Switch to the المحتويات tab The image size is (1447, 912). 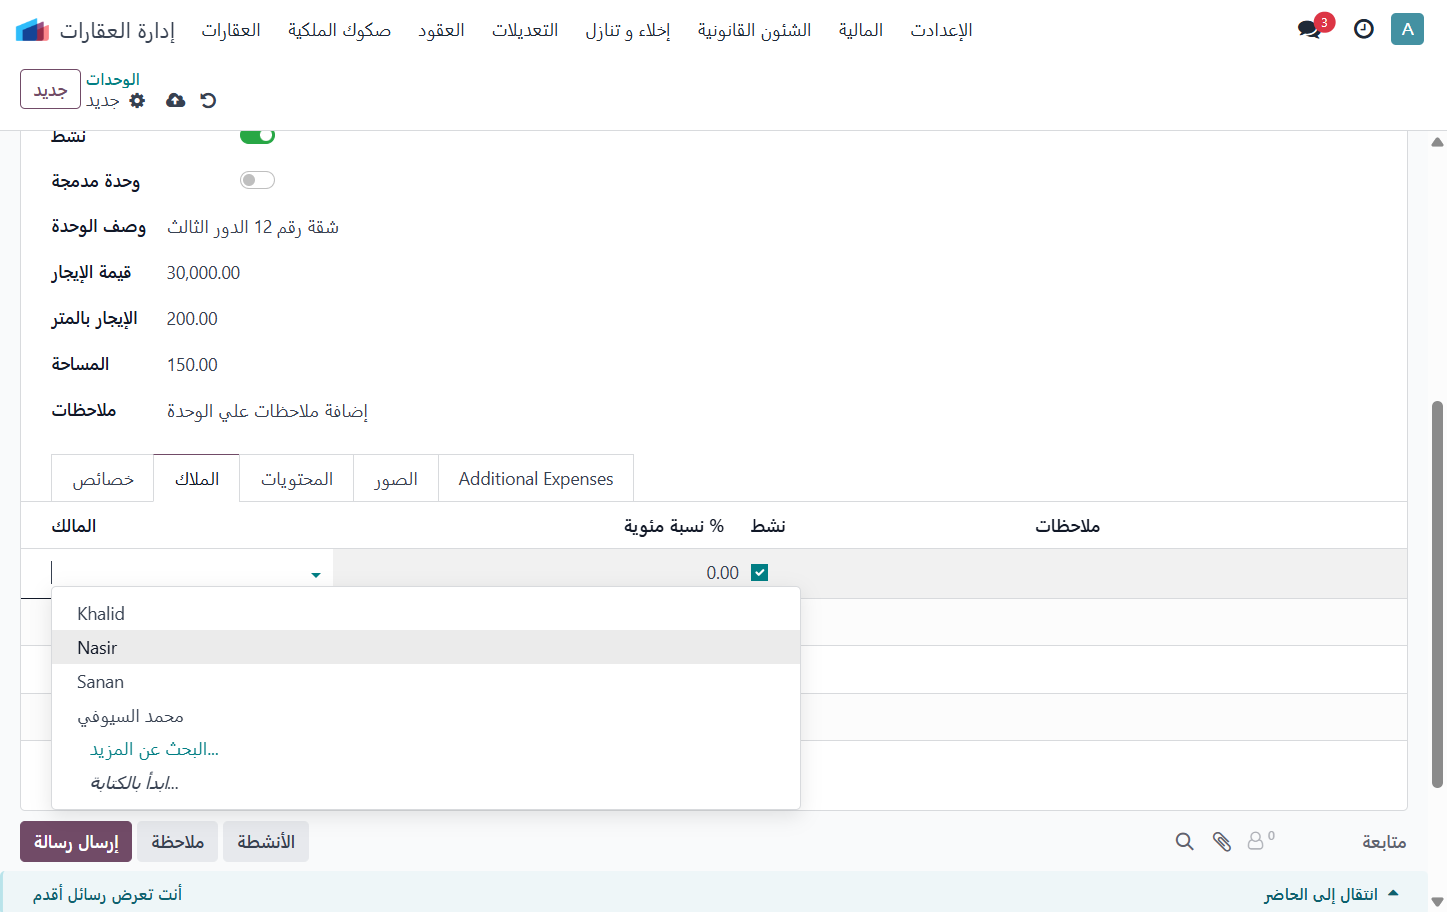point(297,479)
